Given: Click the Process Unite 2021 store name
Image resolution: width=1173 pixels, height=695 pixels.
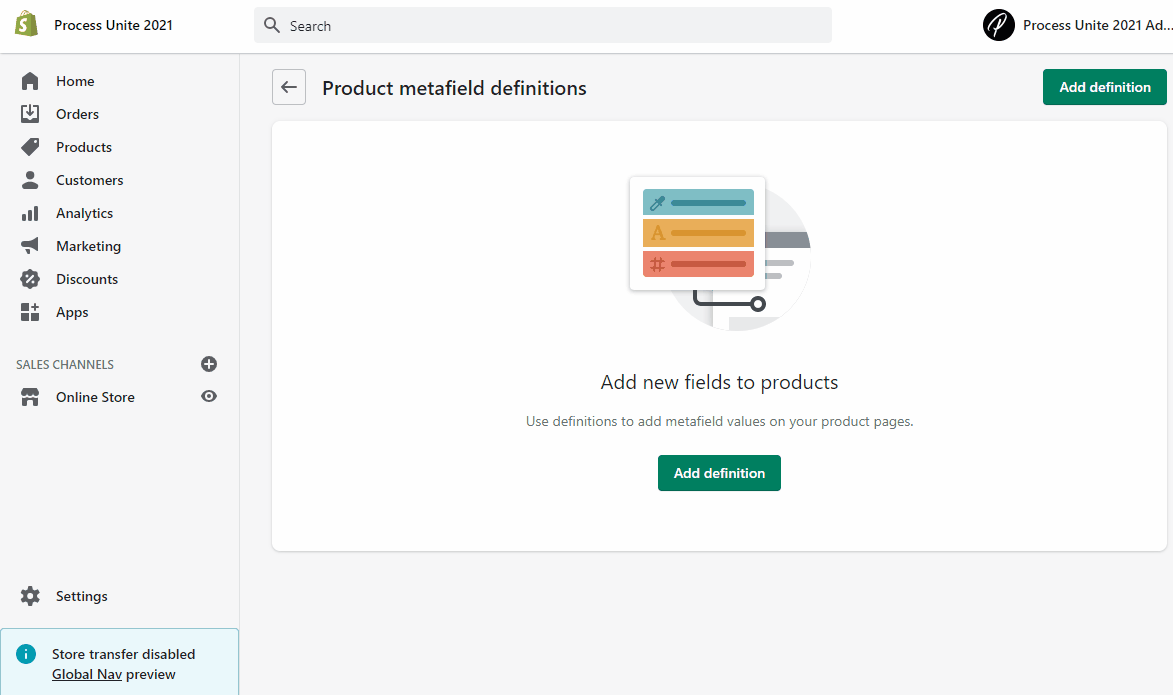Looking at the screenshot, I should click(113, 25).
